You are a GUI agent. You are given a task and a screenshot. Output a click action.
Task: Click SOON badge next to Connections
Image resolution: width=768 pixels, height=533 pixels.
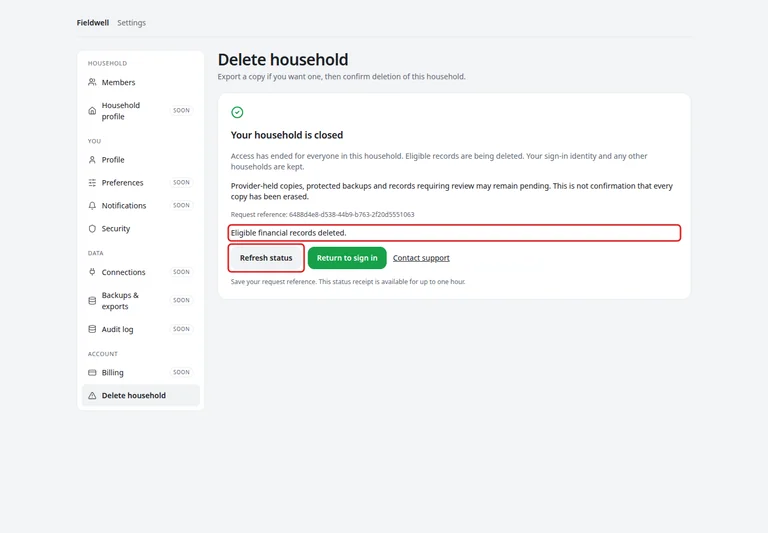click(181, 272)
